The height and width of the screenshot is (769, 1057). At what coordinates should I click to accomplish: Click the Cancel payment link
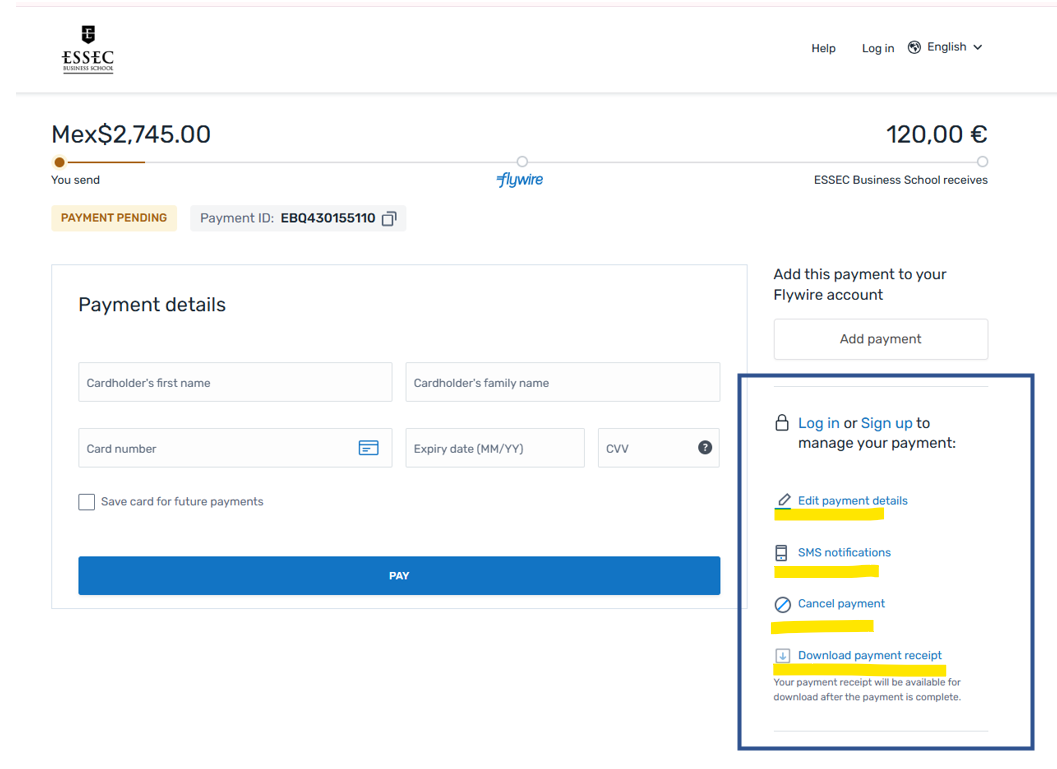click(841, 604)
